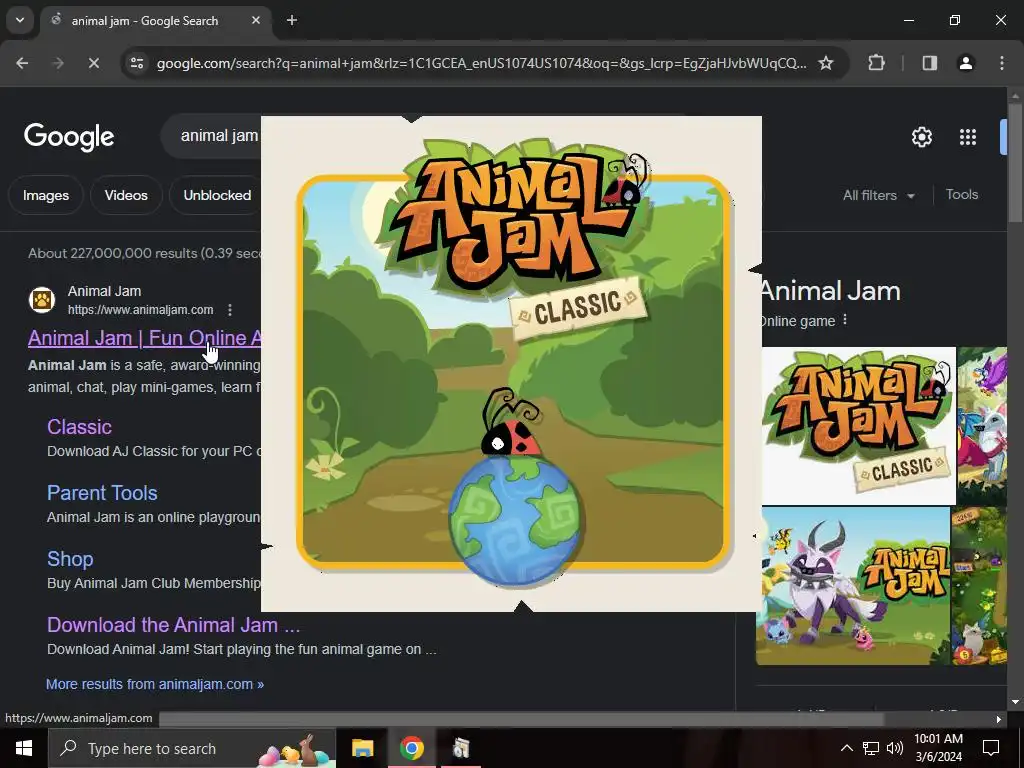Viewport: 1024px width, 768px height.
Task: Open the Google apps grid
Action: point(967,137)
